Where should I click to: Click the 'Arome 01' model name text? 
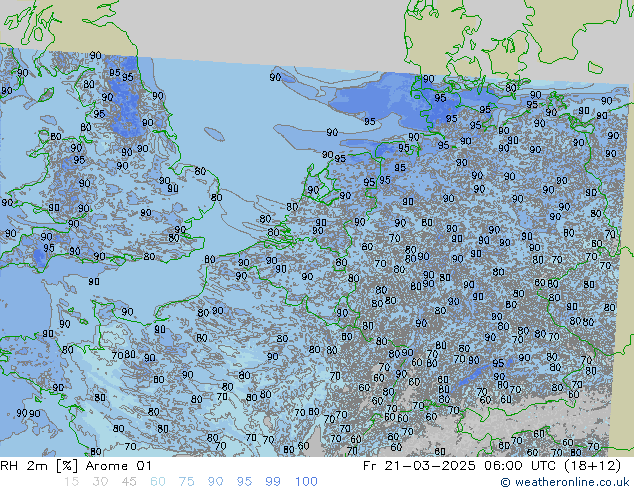tap(118, 466)
